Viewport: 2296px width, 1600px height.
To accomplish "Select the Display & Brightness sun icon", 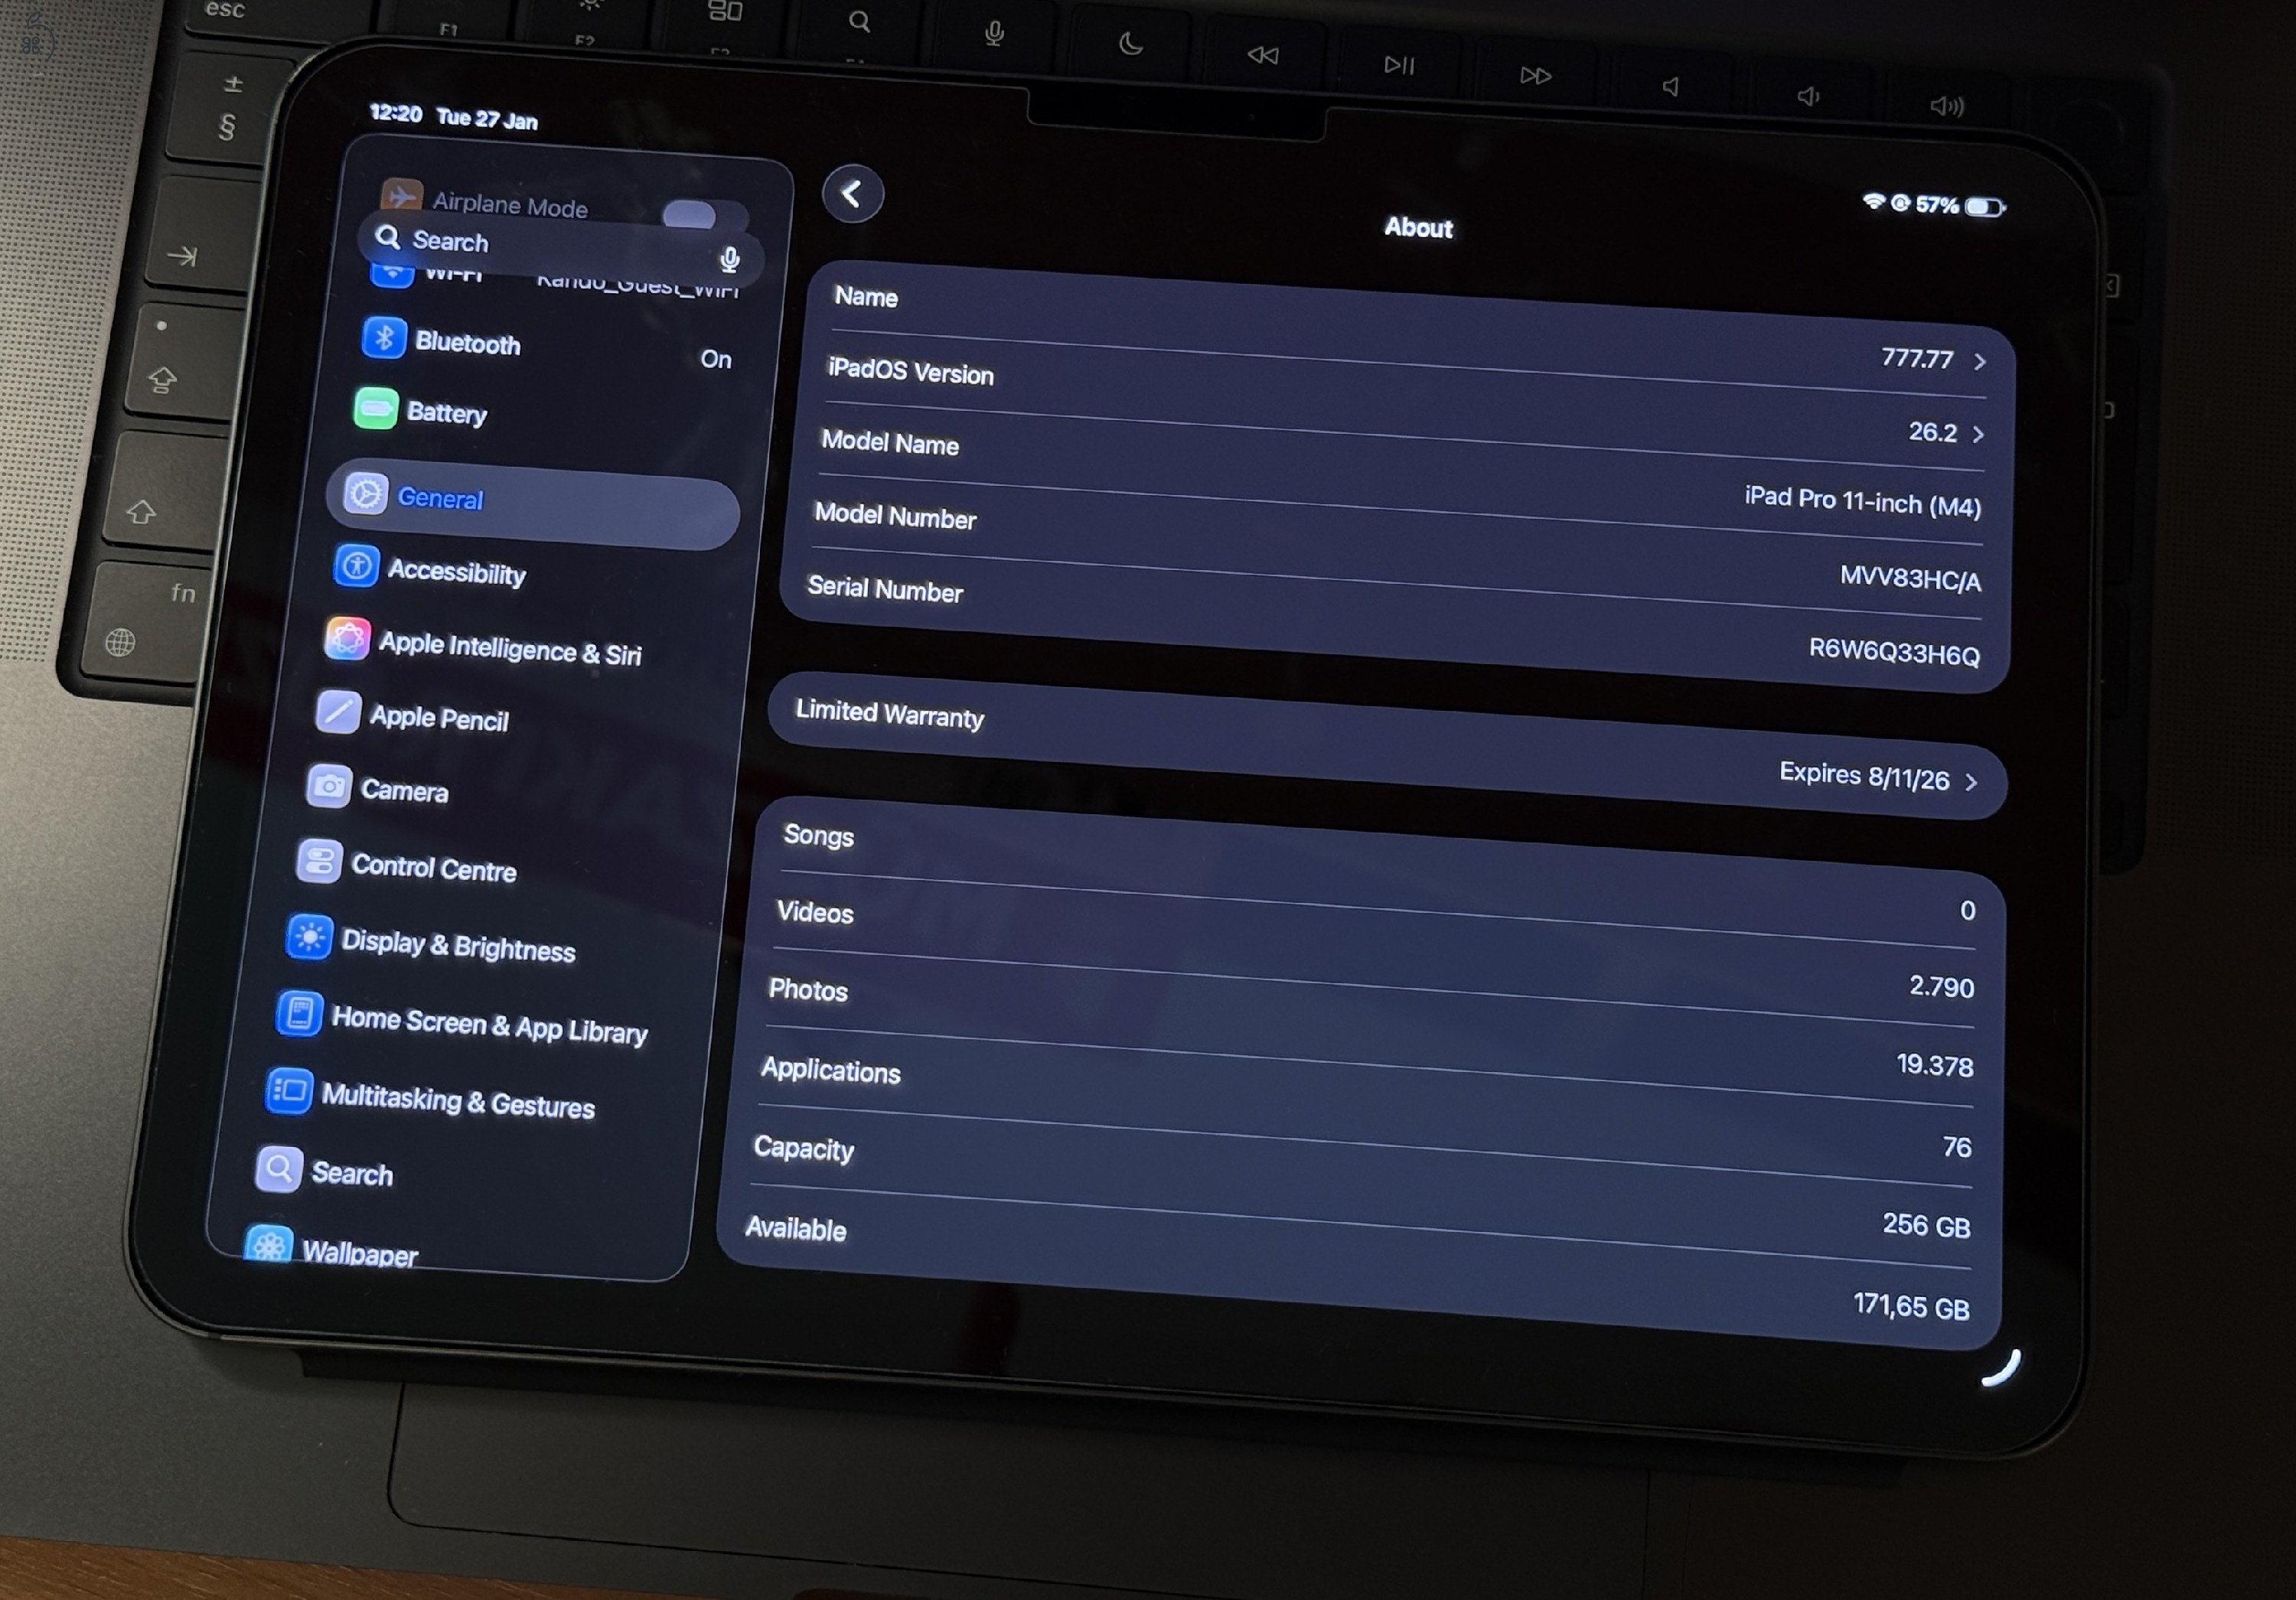I will coord(311,938).
